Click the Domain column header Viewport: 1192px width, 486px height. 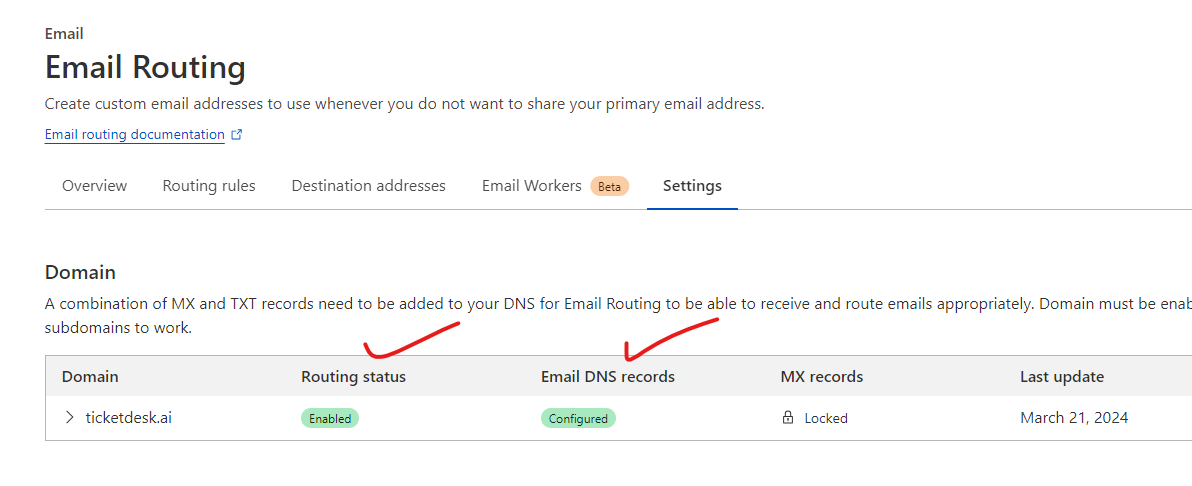(90, 377)
